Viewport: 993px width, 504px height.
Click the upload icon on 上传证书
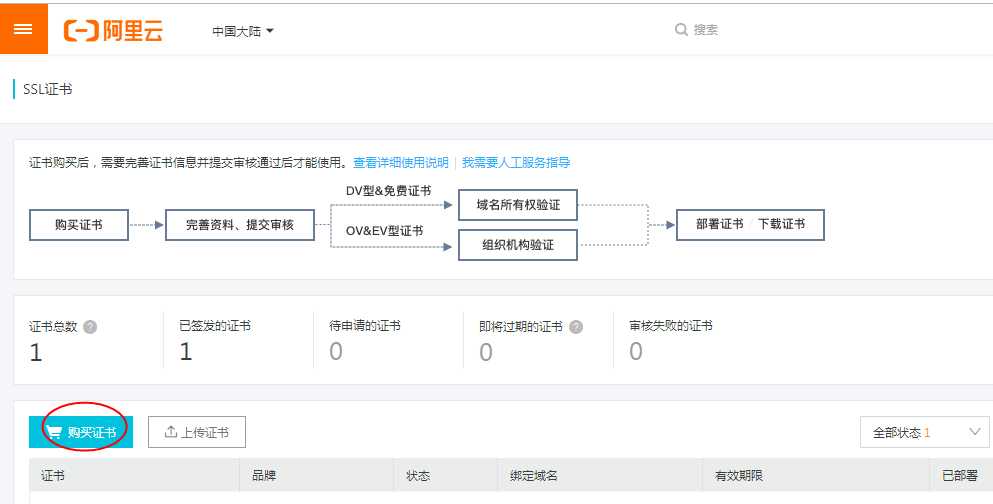point(171,432)
